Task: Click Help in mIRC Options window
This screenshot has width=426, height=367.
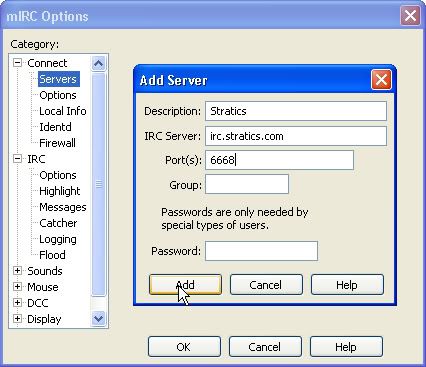Action: coord(346,347)
